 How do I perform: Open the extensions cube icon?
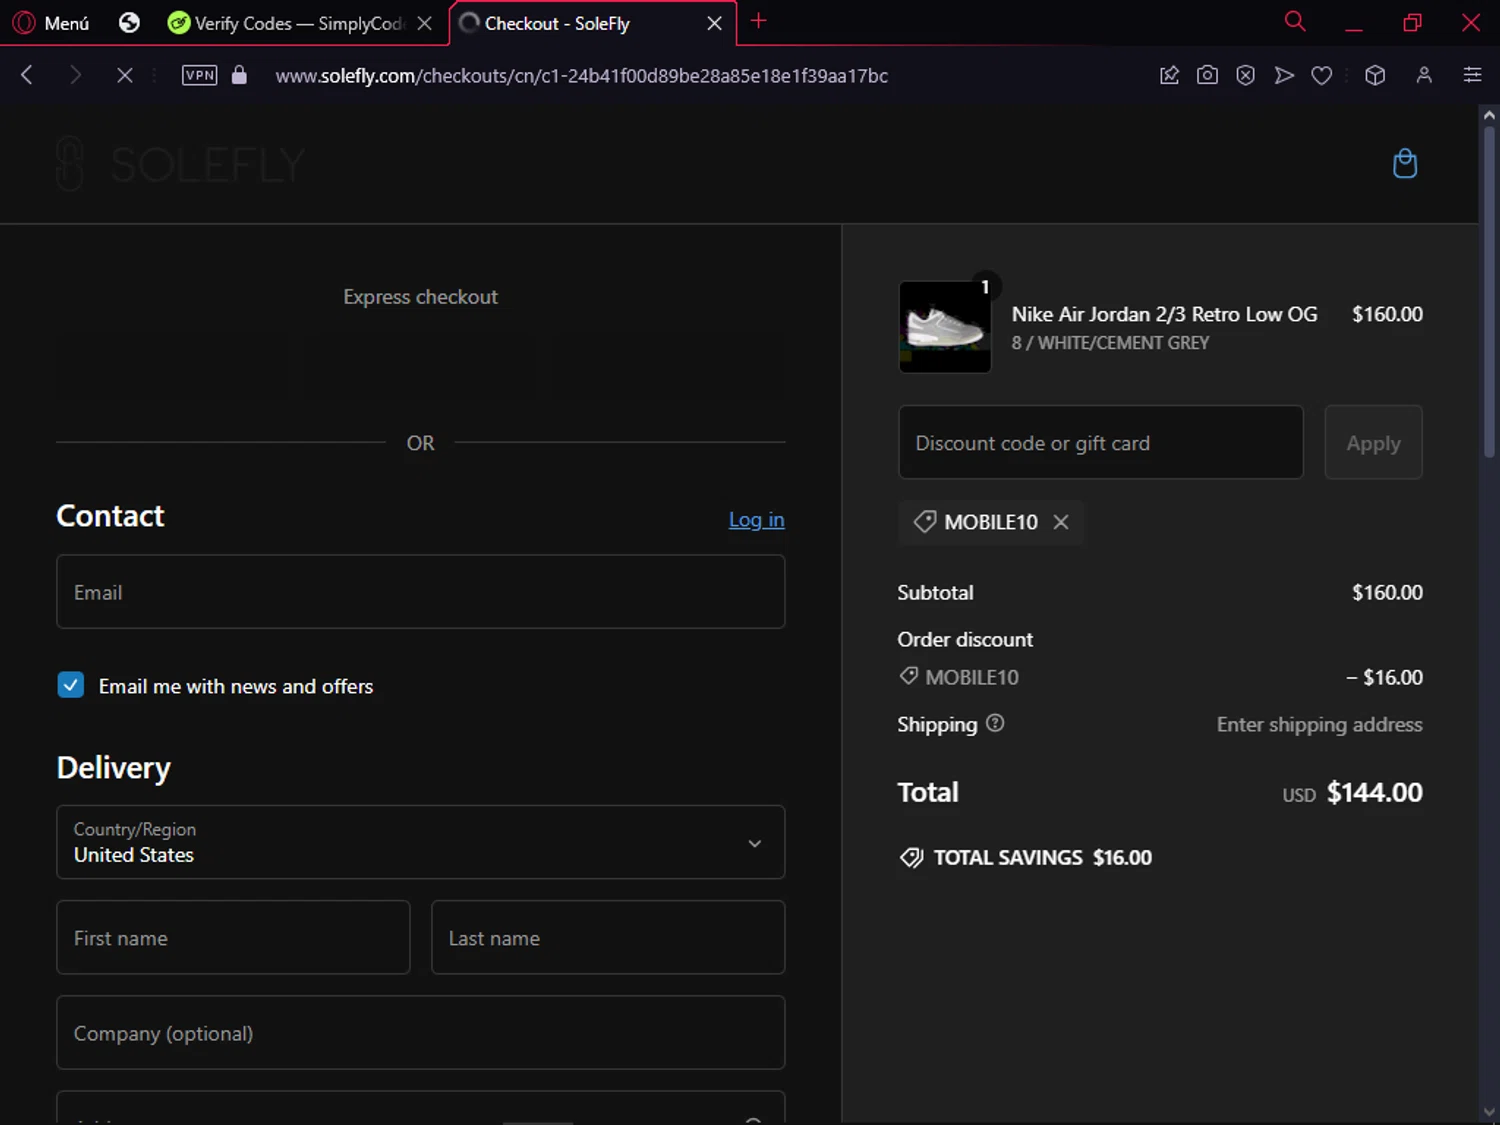click(1375, 75)
